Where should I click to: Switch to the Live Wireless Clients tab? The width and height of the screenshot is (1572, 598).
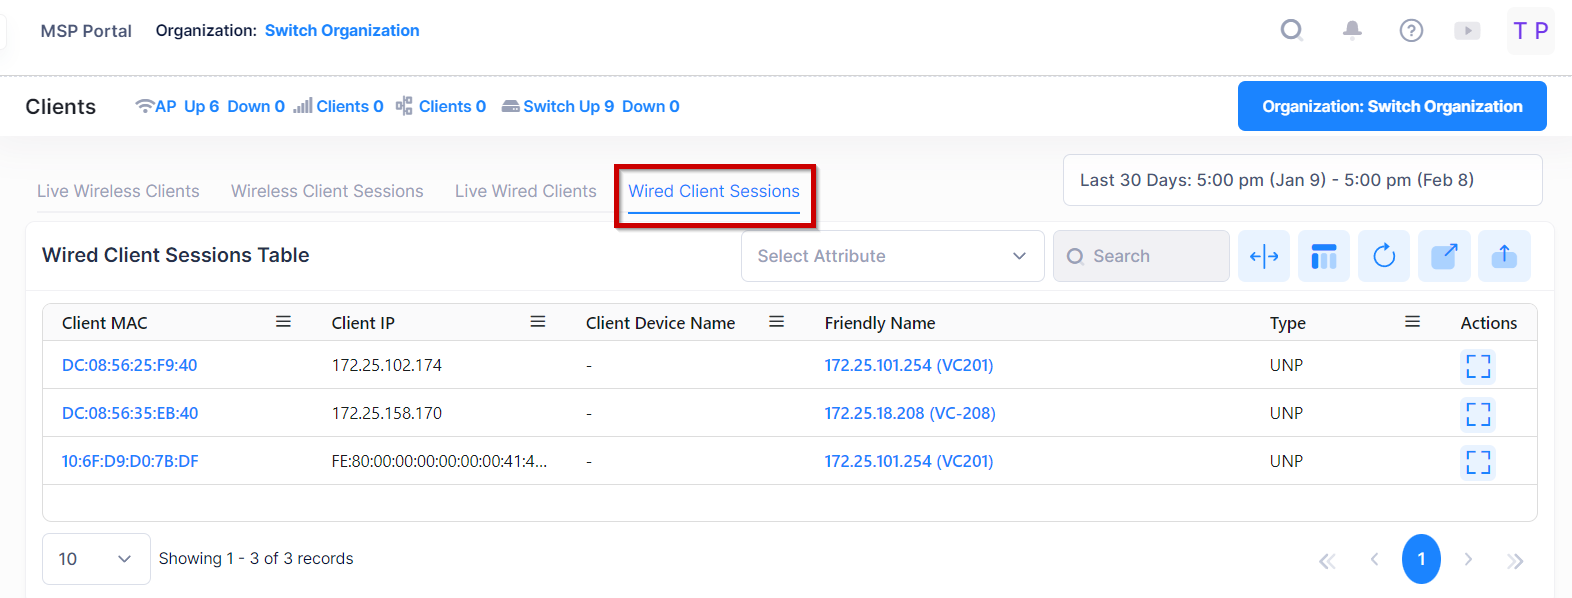118,191
